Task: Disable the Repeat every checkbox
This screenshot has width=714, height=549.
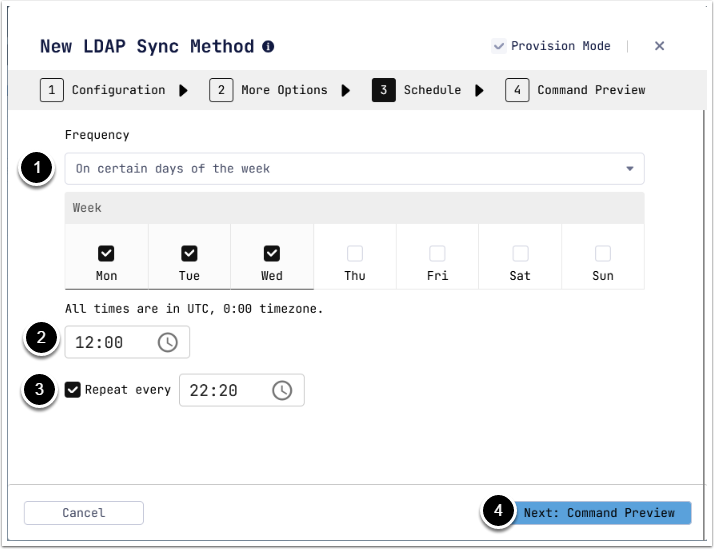Action: [73, 390]
